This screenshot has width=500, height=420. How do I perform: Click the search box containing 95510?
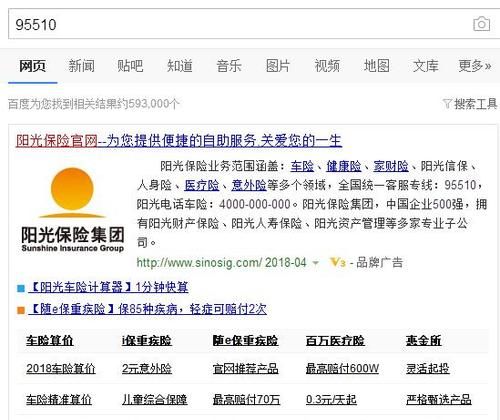tap(253, 24)
